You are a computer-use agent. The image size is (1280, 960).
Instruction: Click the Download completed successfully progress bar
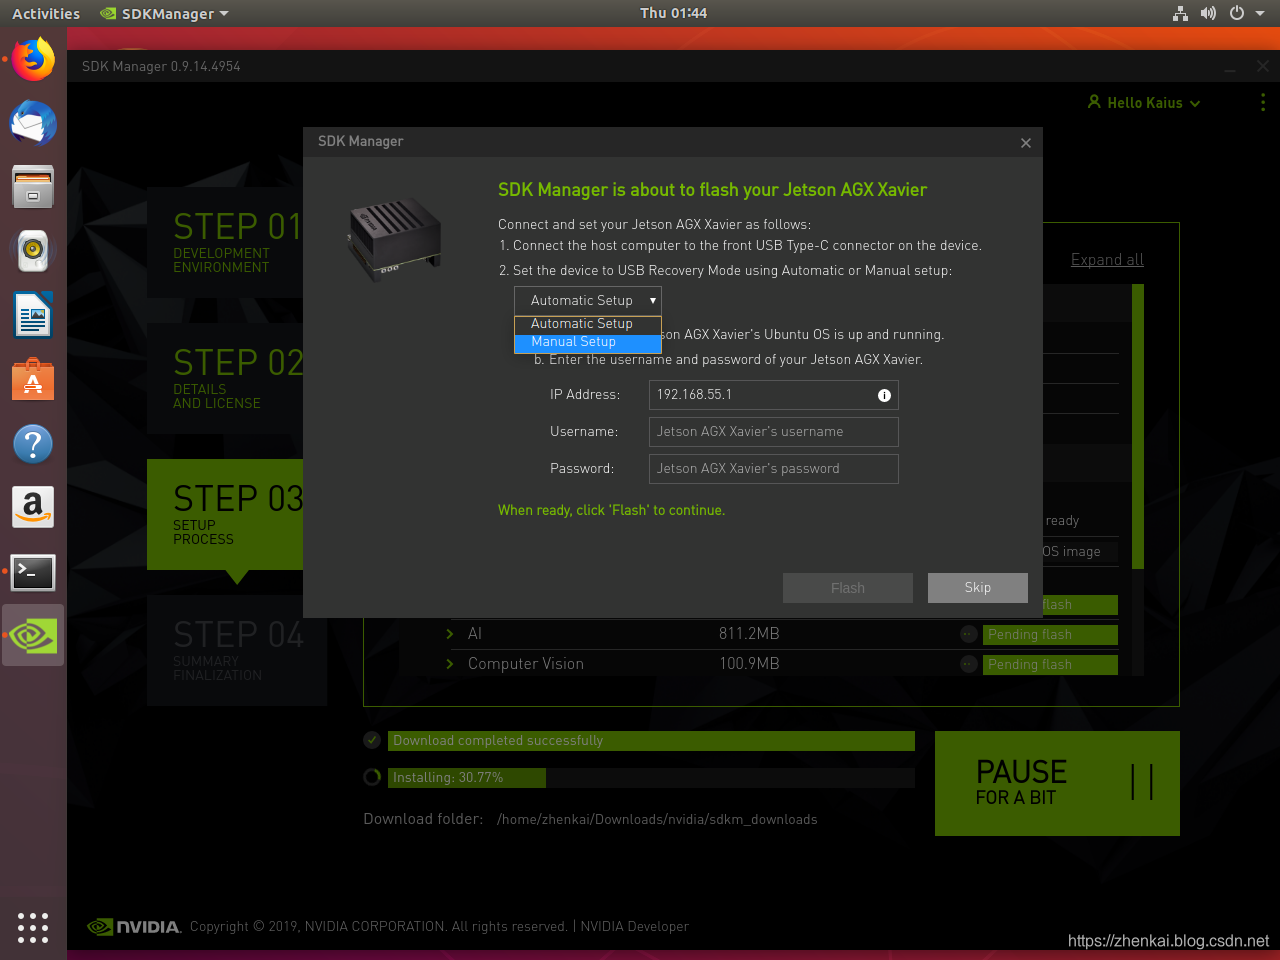coord(651,740)
